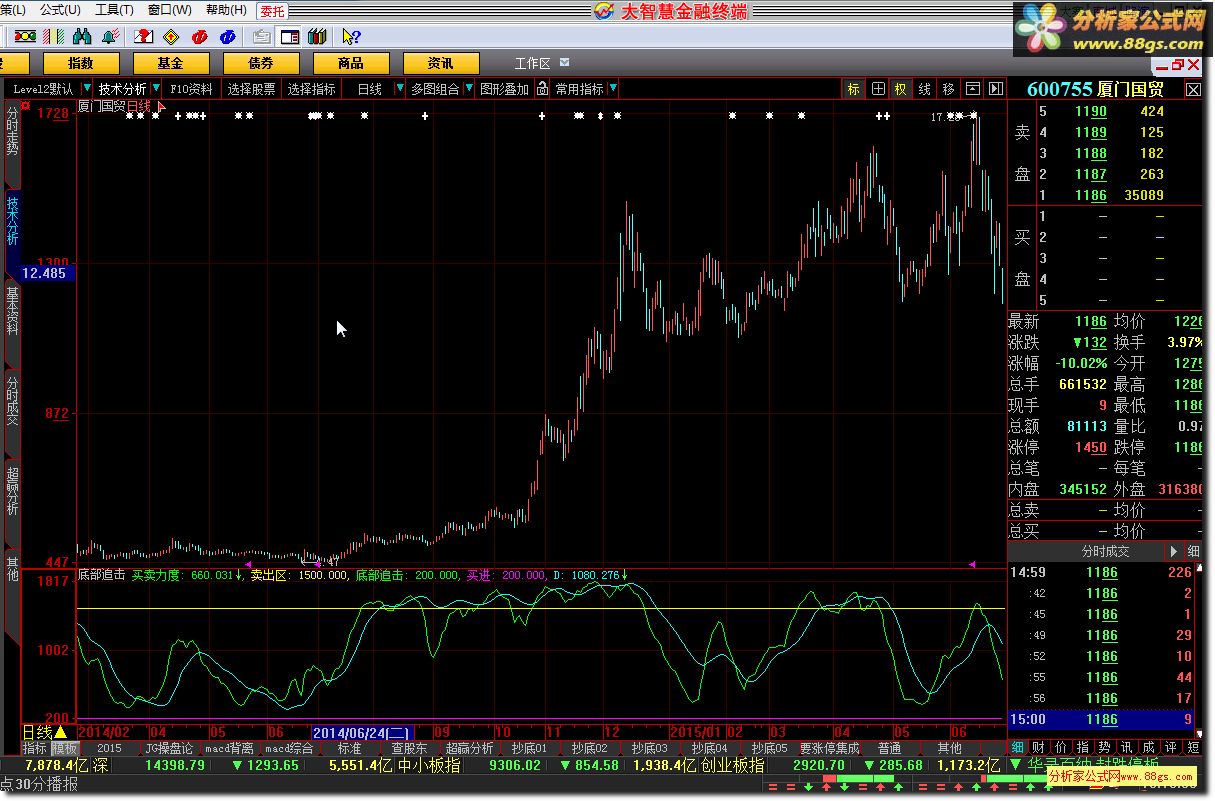
Task: Click the 指数 yellow button
Action: pyautogui.click(x=81, y=63)
